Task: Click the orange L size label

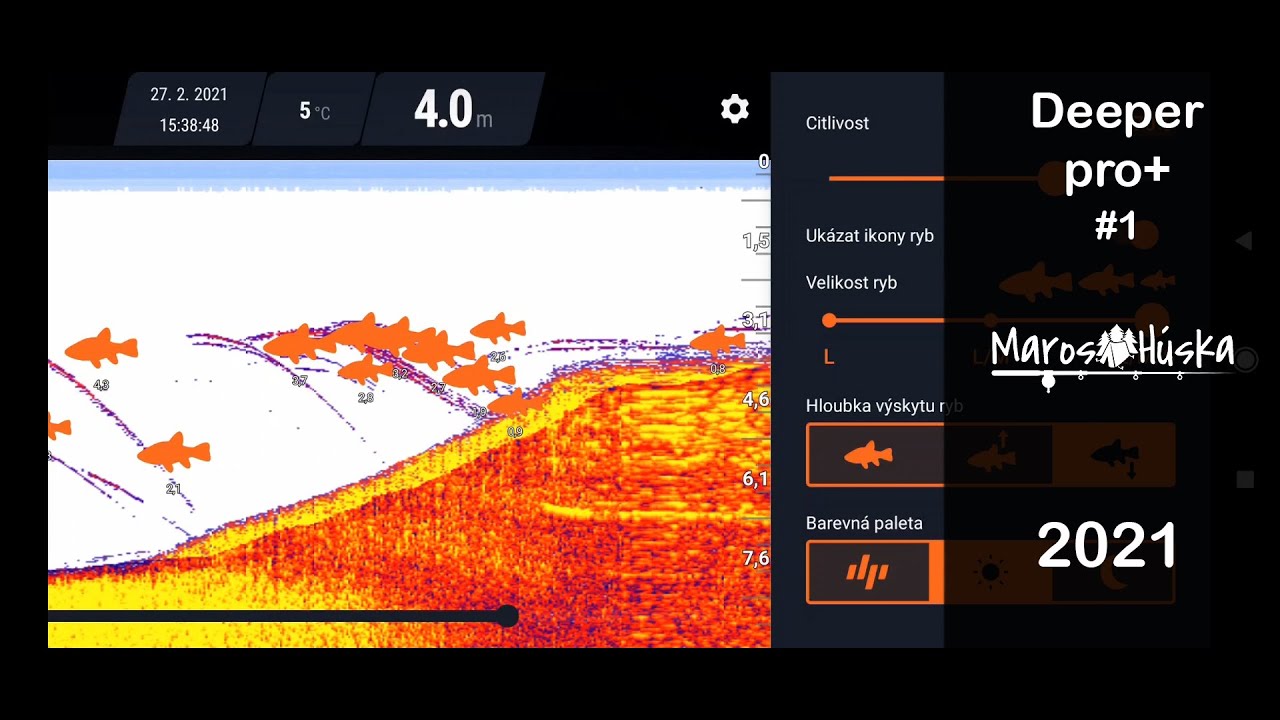Action: point(829,357)
